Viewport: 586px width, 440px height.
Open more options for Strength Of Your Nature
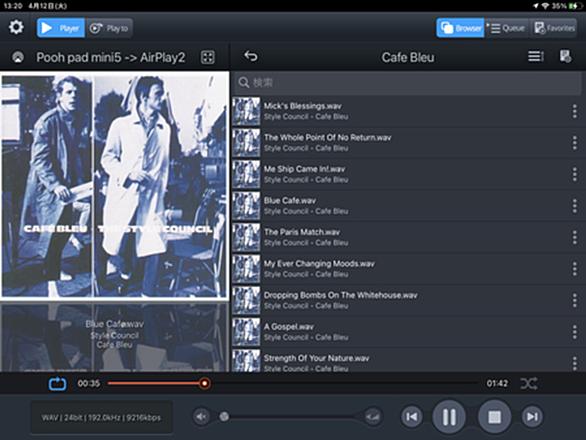coord(574,363)
